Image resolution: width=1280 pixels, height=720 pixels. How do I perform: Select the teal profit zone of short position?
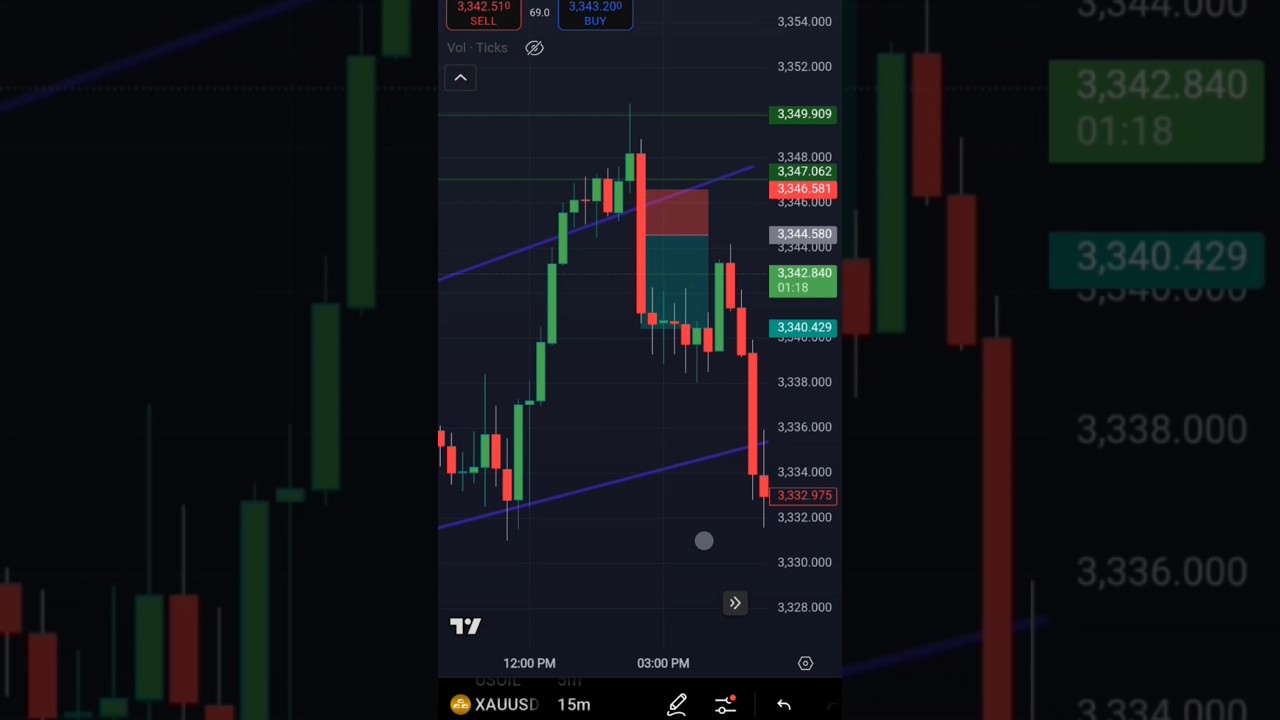click(x=677, y=281)
